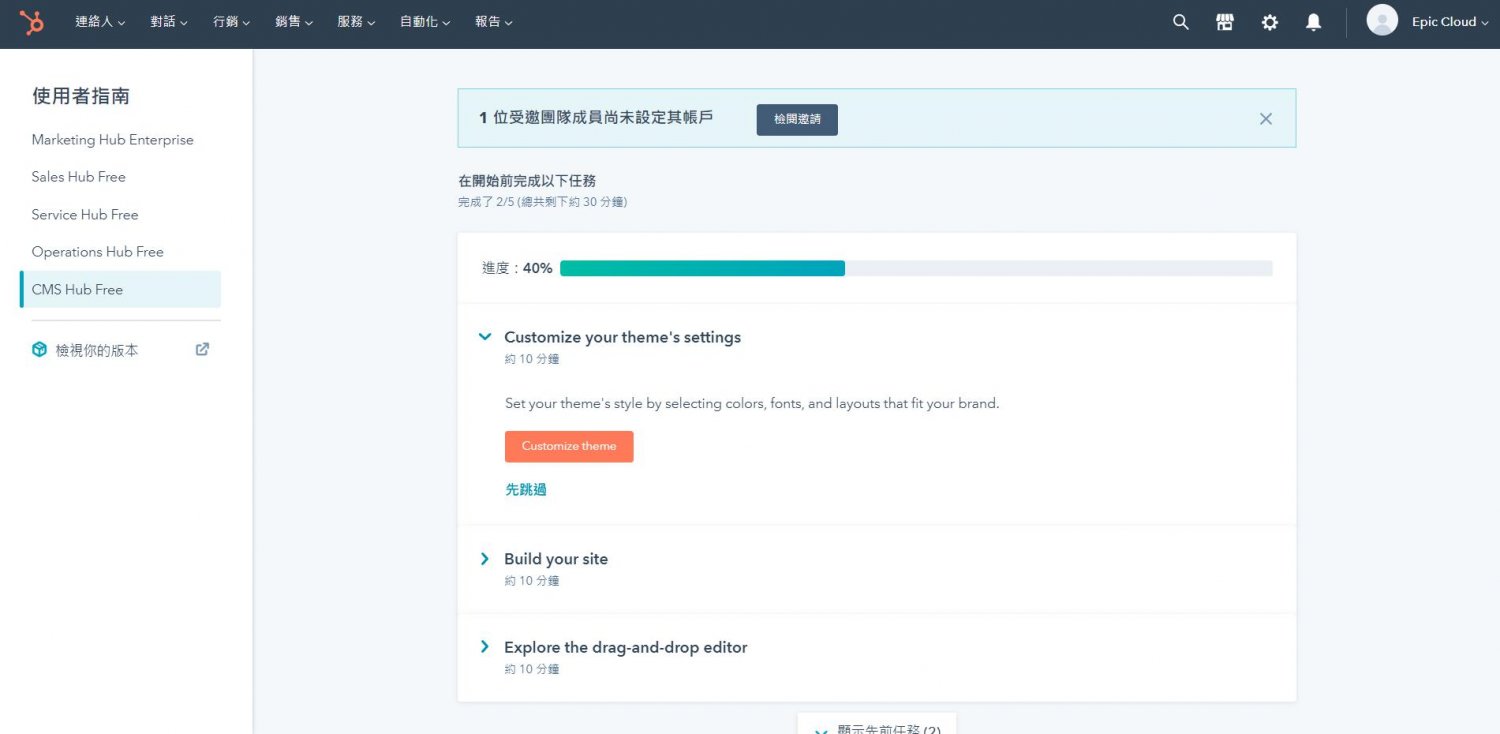Open the settings gear icon
This screenshot has height=734, width=1500.
(1270, 22)
